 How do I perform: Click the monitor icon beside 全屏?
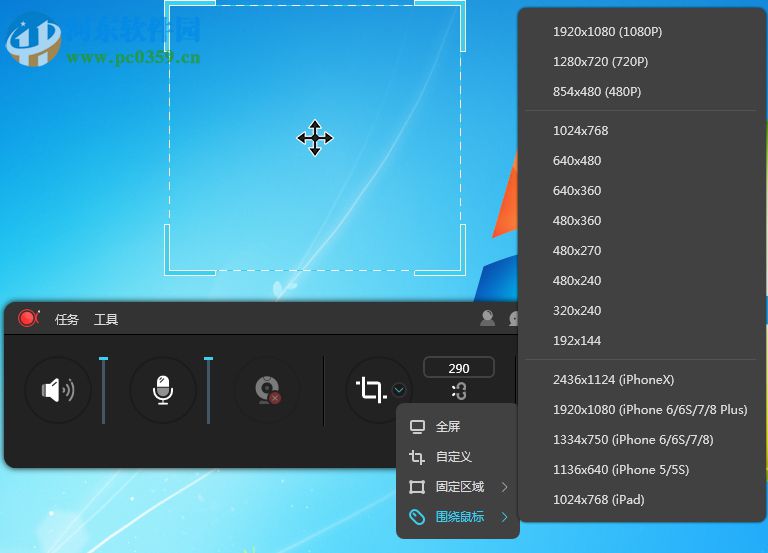(417, 427)
